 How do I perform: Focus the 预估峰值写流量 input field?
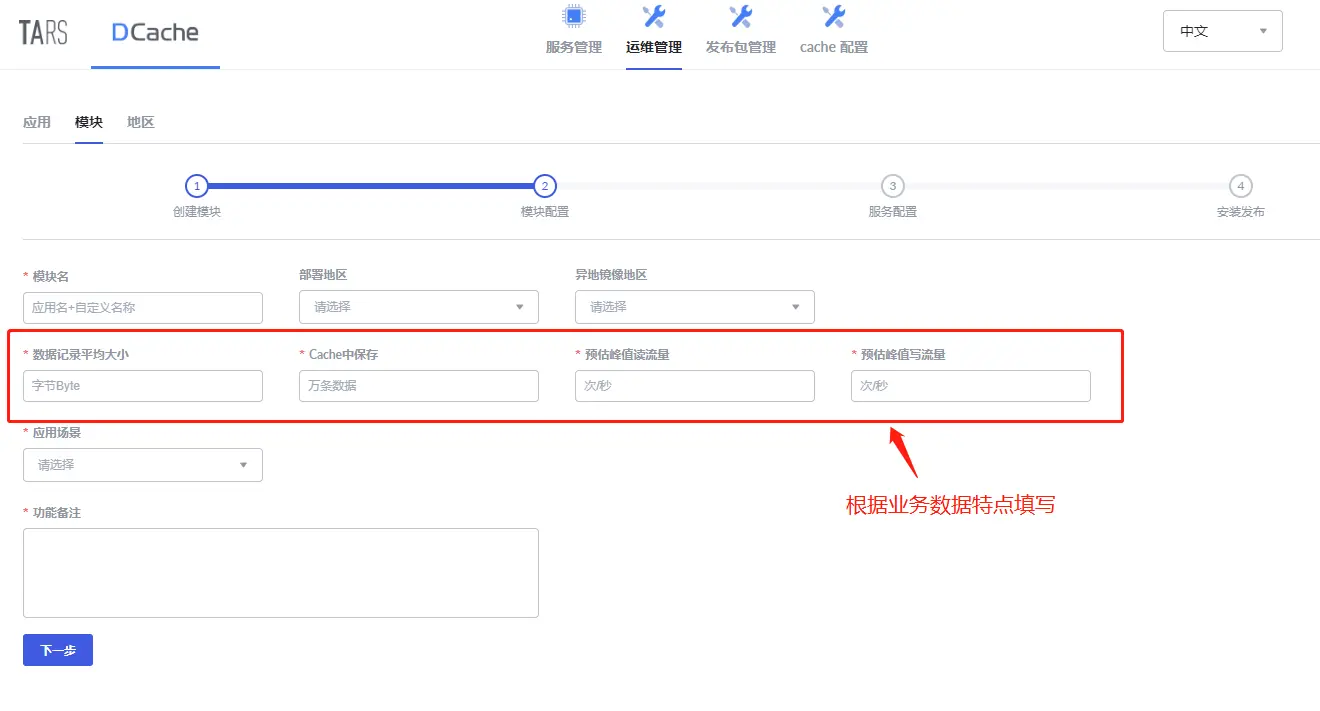pyautogui.click(x=971, y=386)
